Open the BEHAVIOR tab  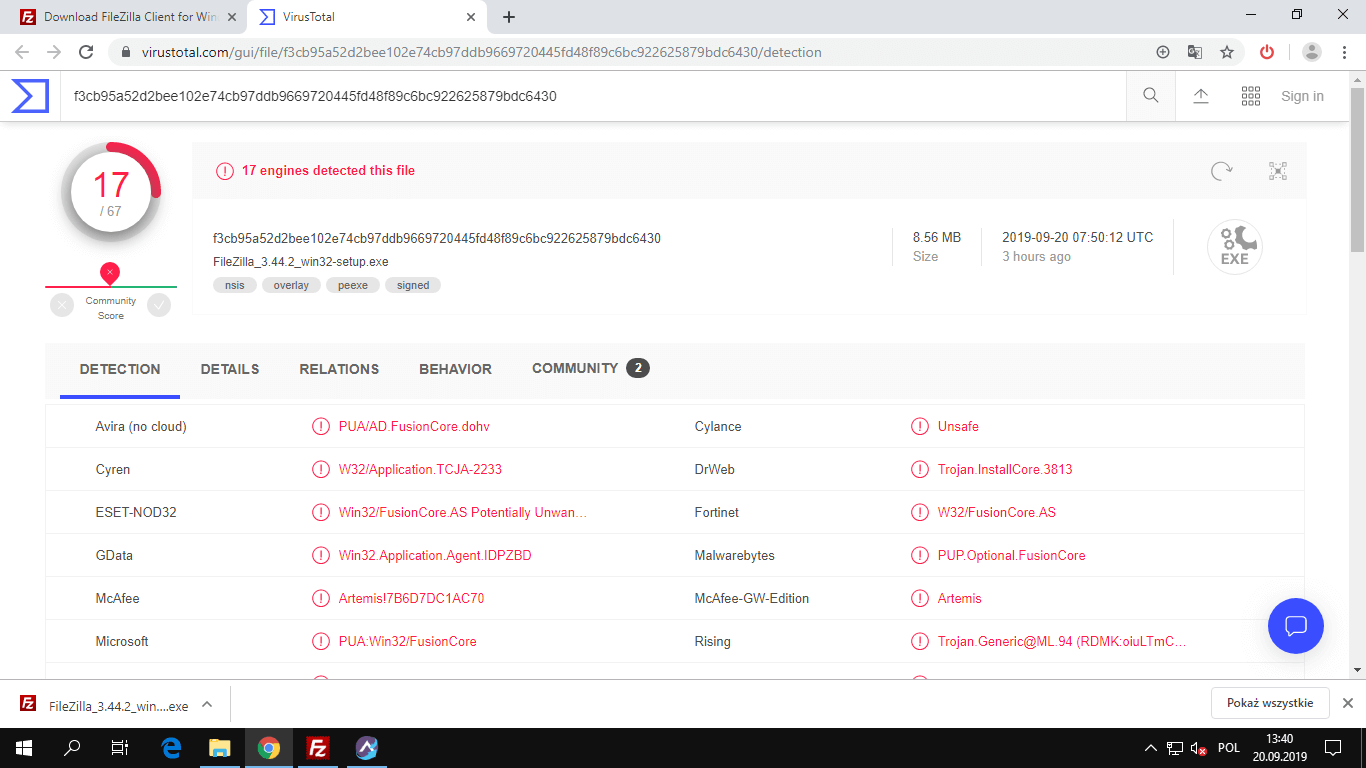pyautogui.click(x=455, y=369)
